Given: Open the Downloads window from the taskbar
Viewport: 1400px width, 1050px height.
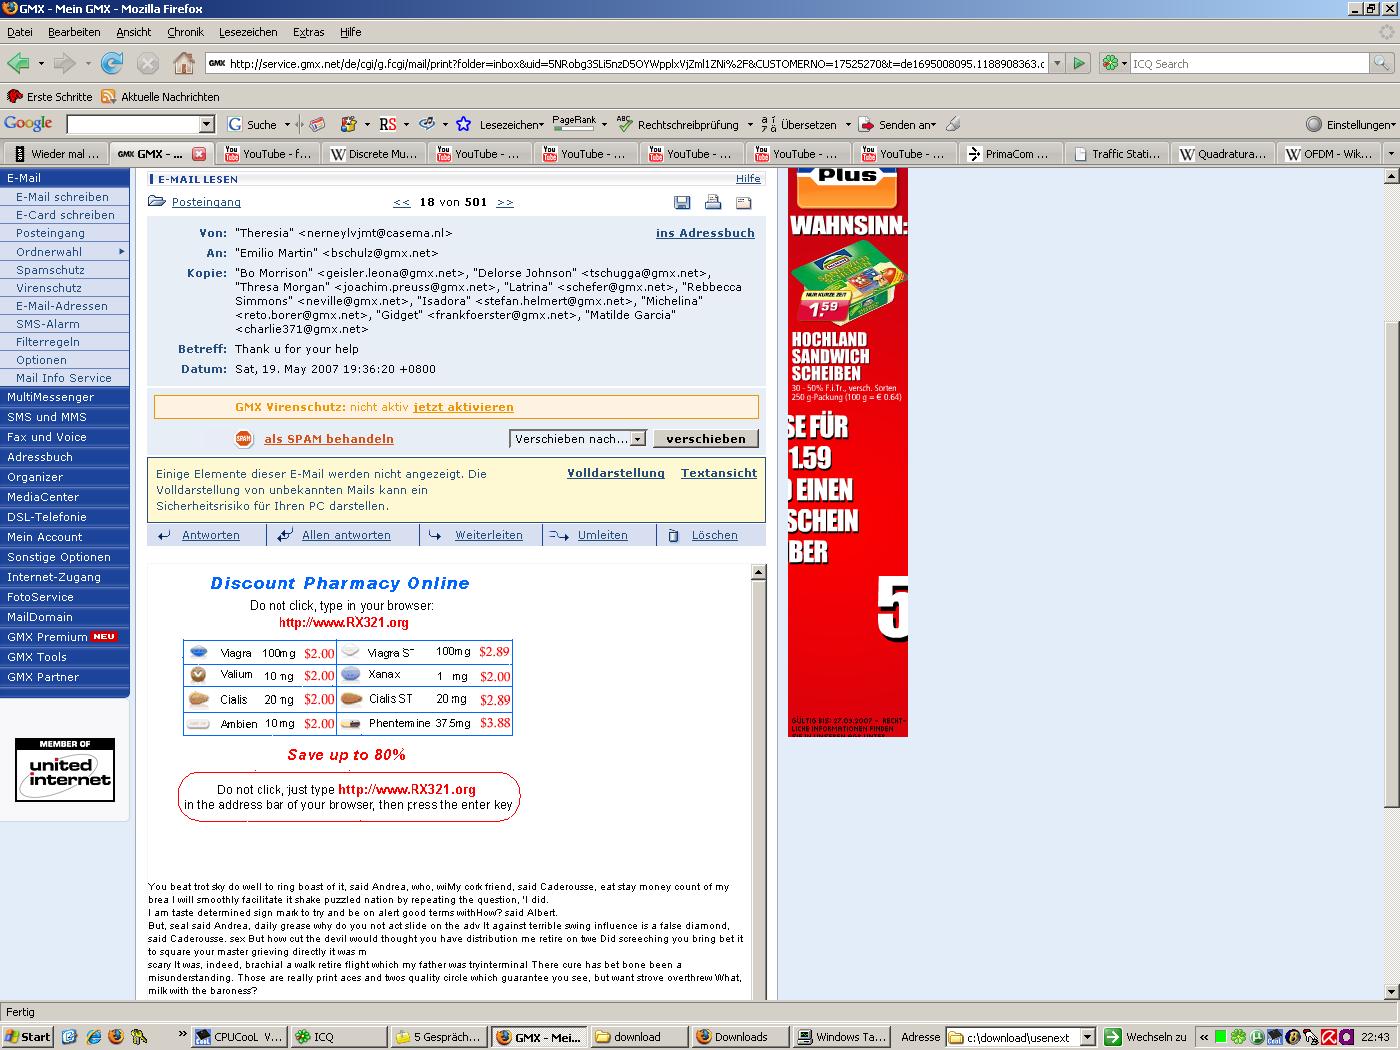Looking at the screenshot, I should (x=740, y=1037).
